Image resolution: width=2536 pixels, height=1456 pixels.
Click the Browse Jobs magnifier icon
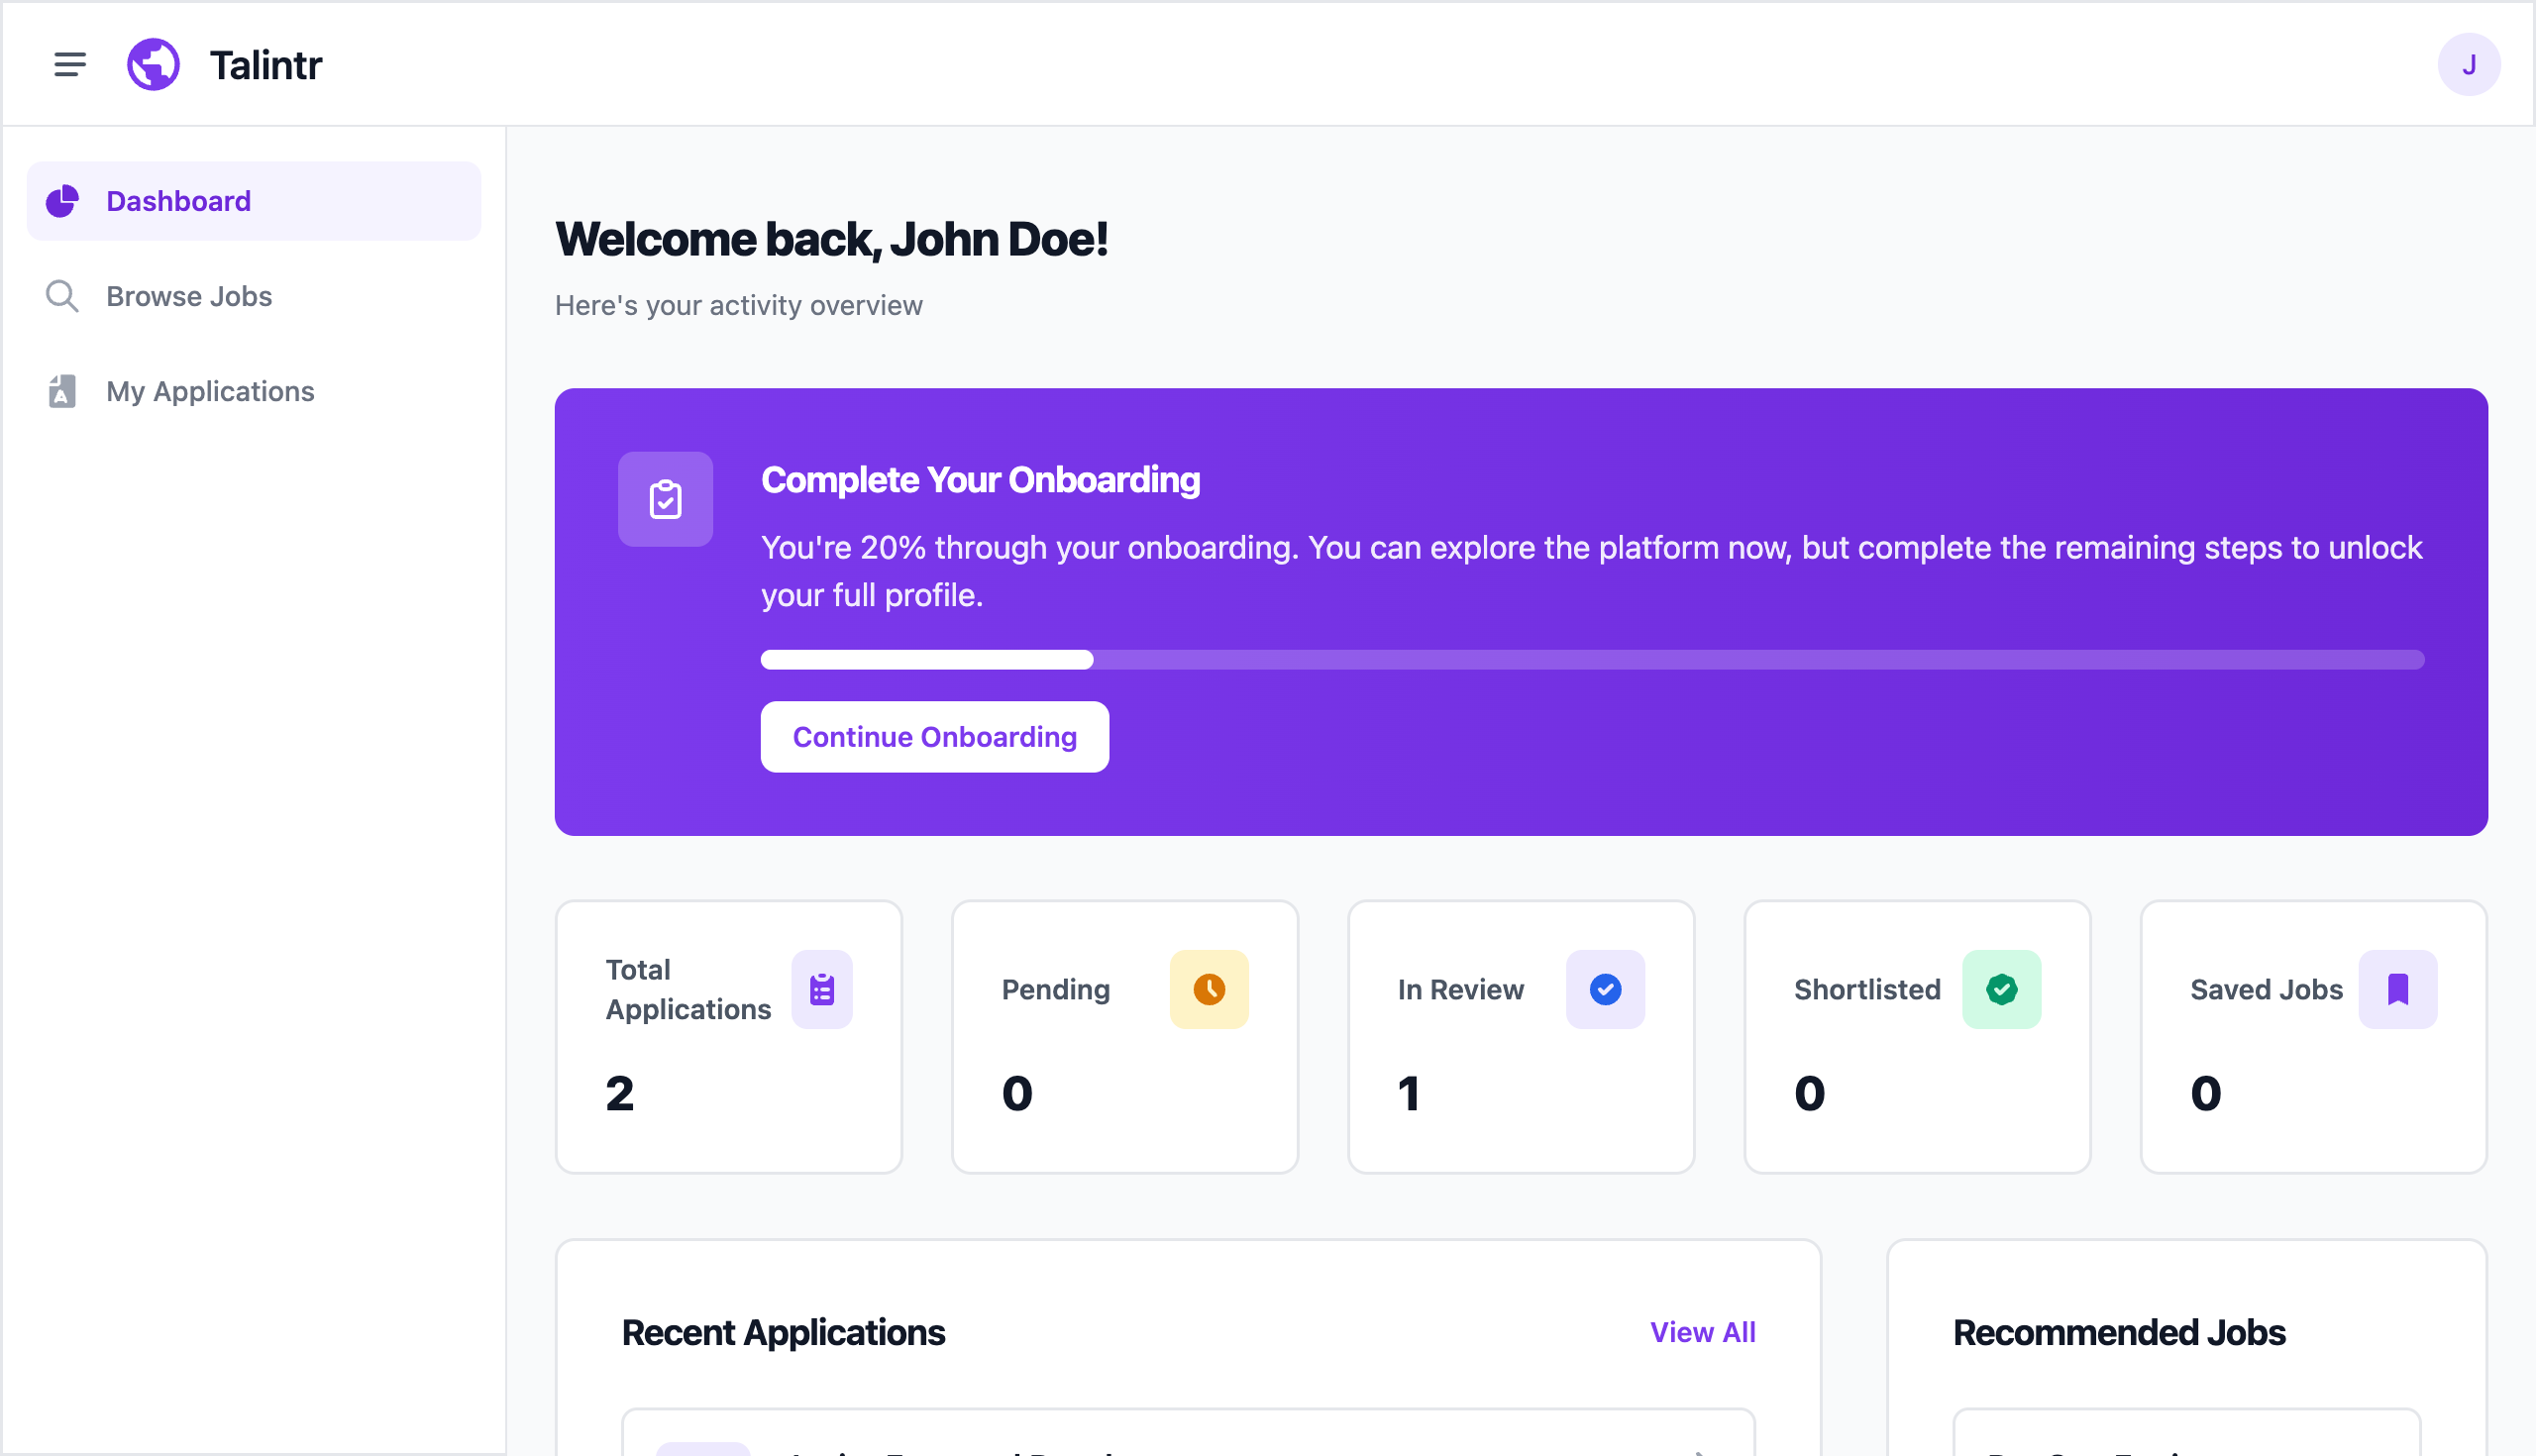coord(61,296)
